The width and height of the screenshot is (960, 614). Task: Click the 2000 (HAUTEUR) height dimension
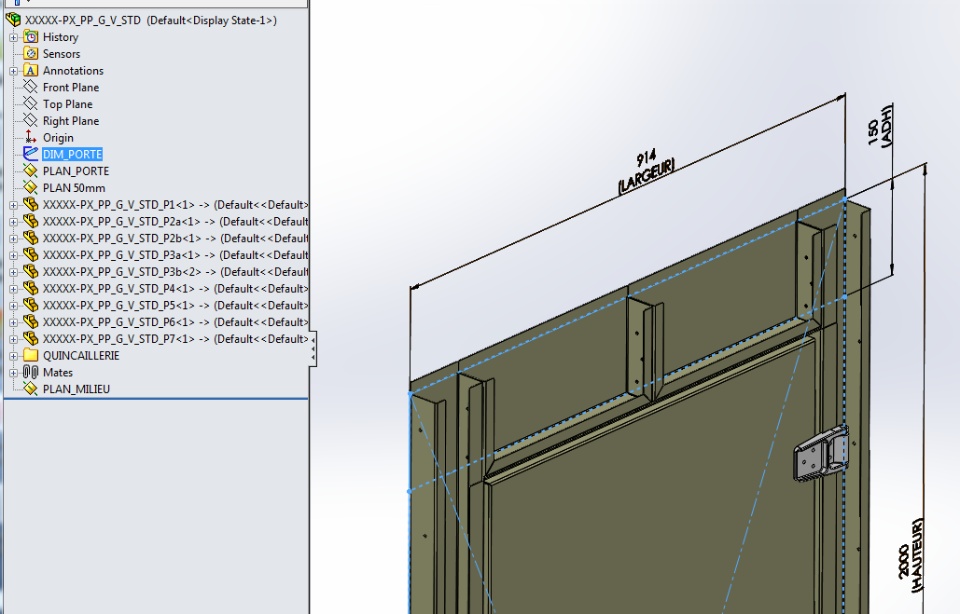coord(910,556)
